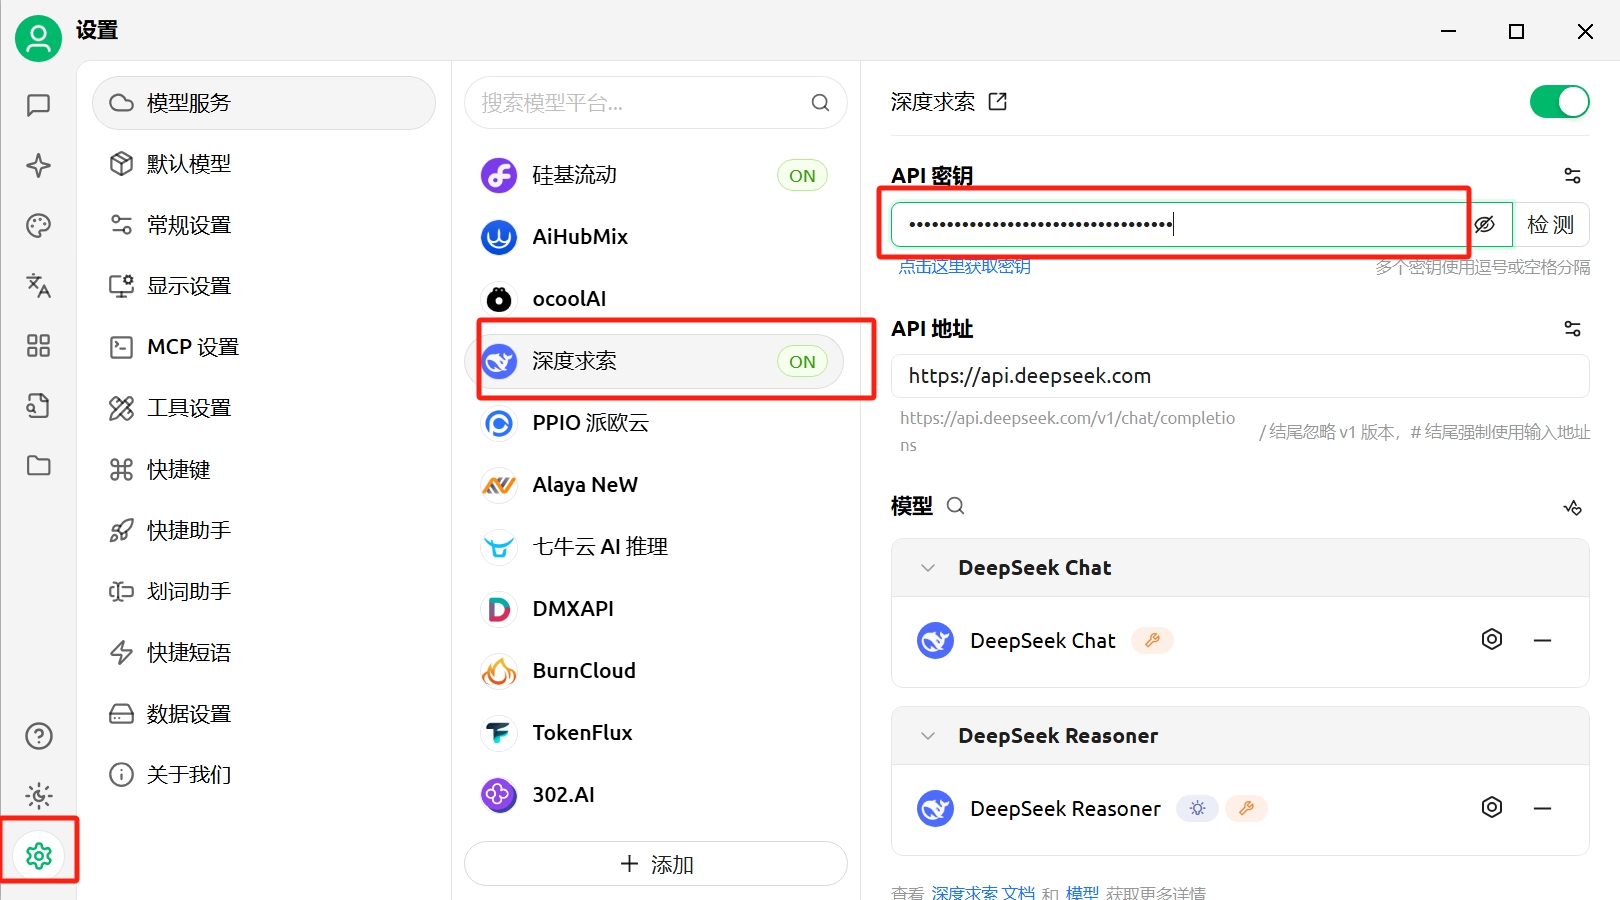1620x900 pixels.
Task: Open 常规设置 settings
Action: point(264,225)
